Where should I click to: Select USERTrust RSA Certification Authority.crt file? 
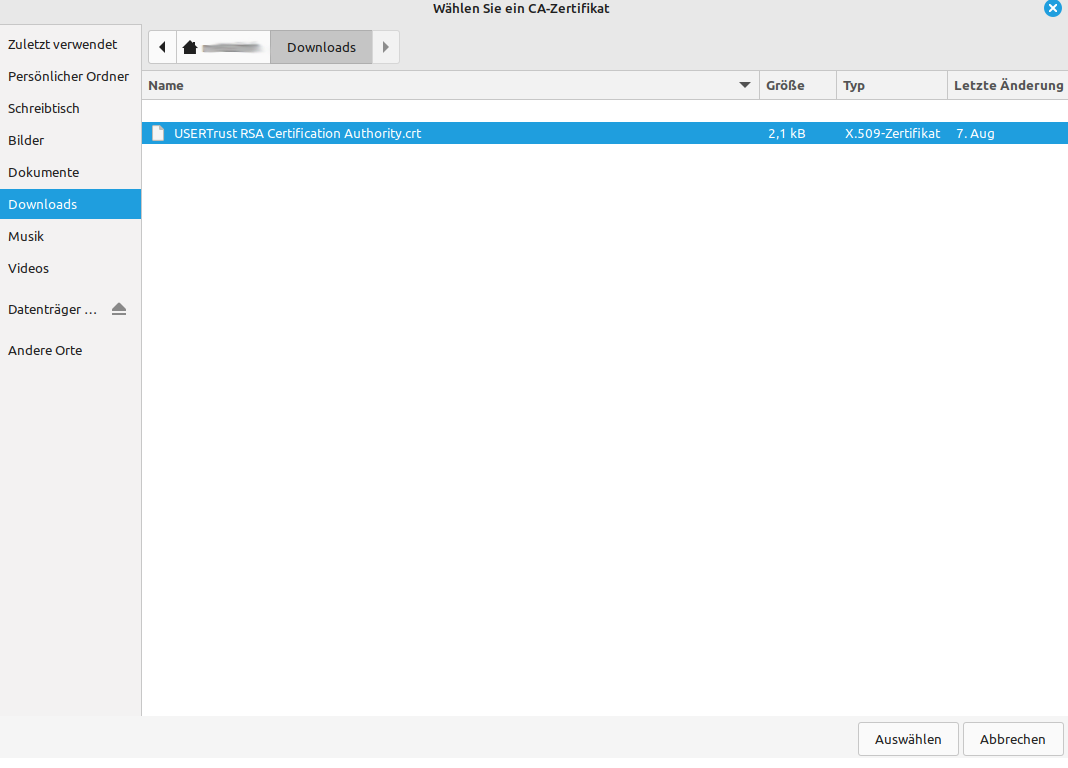tap(297, 133)
